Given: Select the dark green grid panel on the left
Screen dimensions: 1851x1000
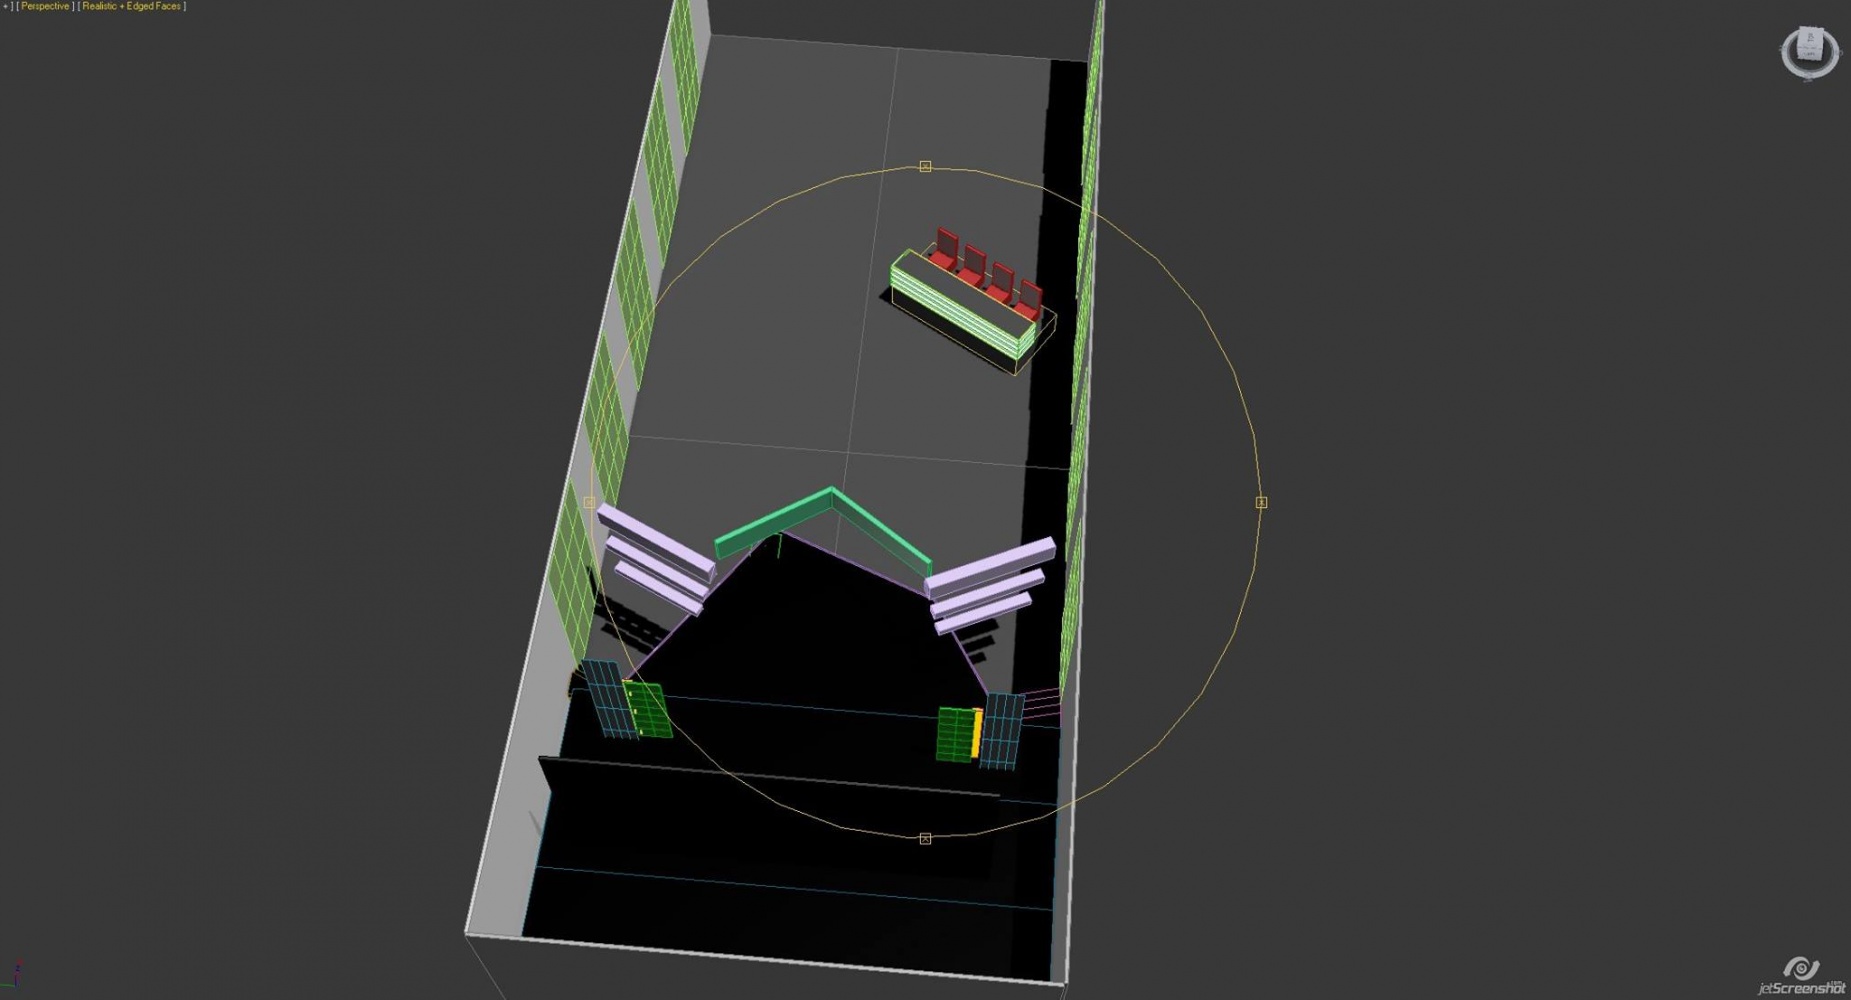Looking at the screenshot, I should click(648, 710).
